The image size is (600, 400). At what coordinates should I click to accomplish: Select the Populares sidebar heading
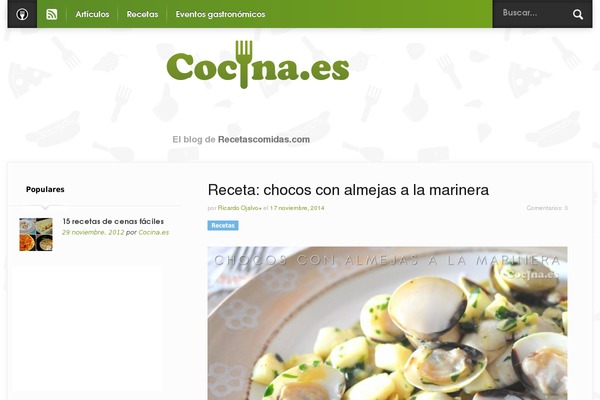(45, 189)
